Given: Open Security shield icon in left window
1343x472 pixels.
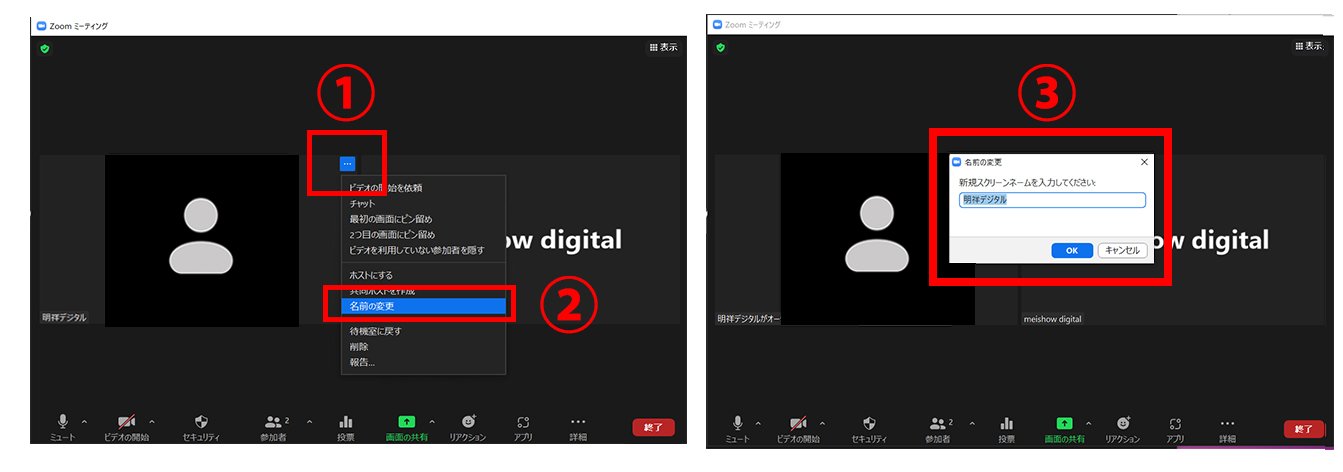Looking at the screenshot, I should pos(201,422).
